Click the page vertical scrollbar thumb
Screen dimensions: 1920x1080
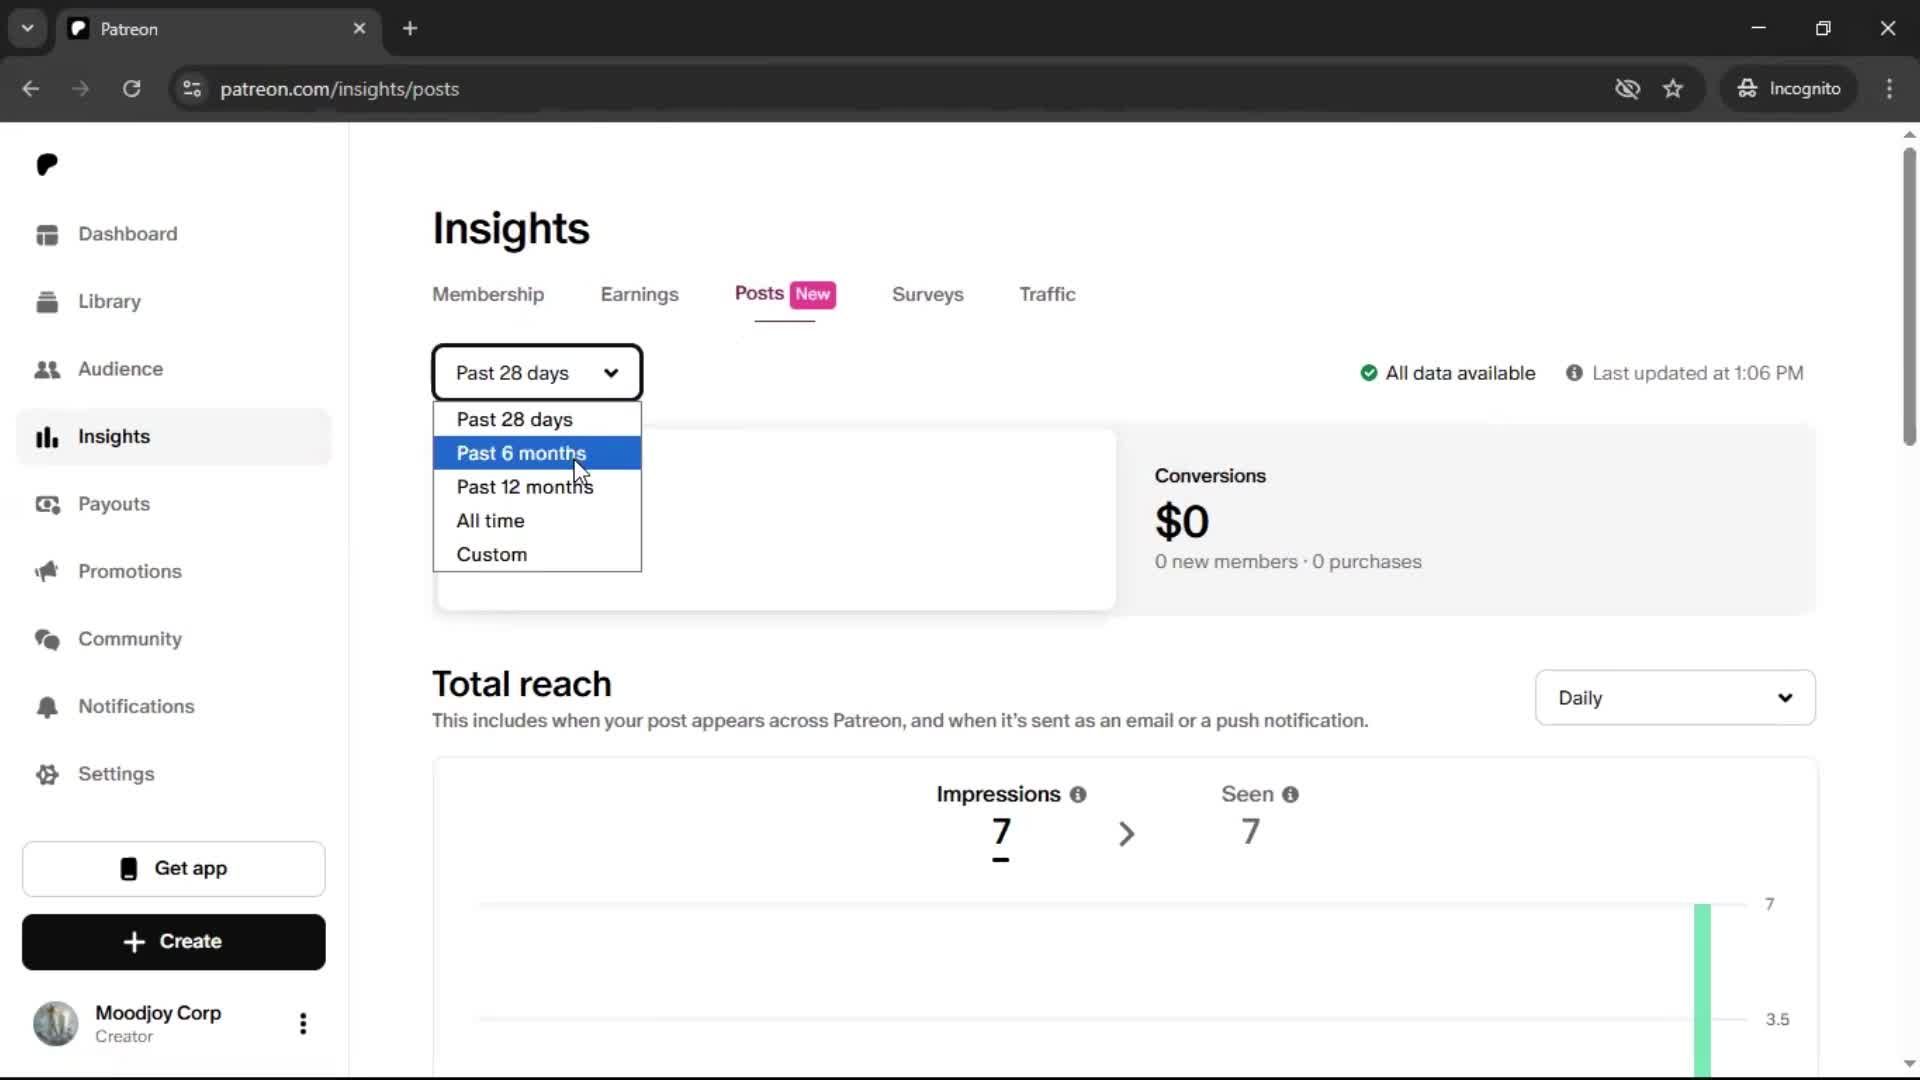pyautogui.click(x=1909, y=297)
